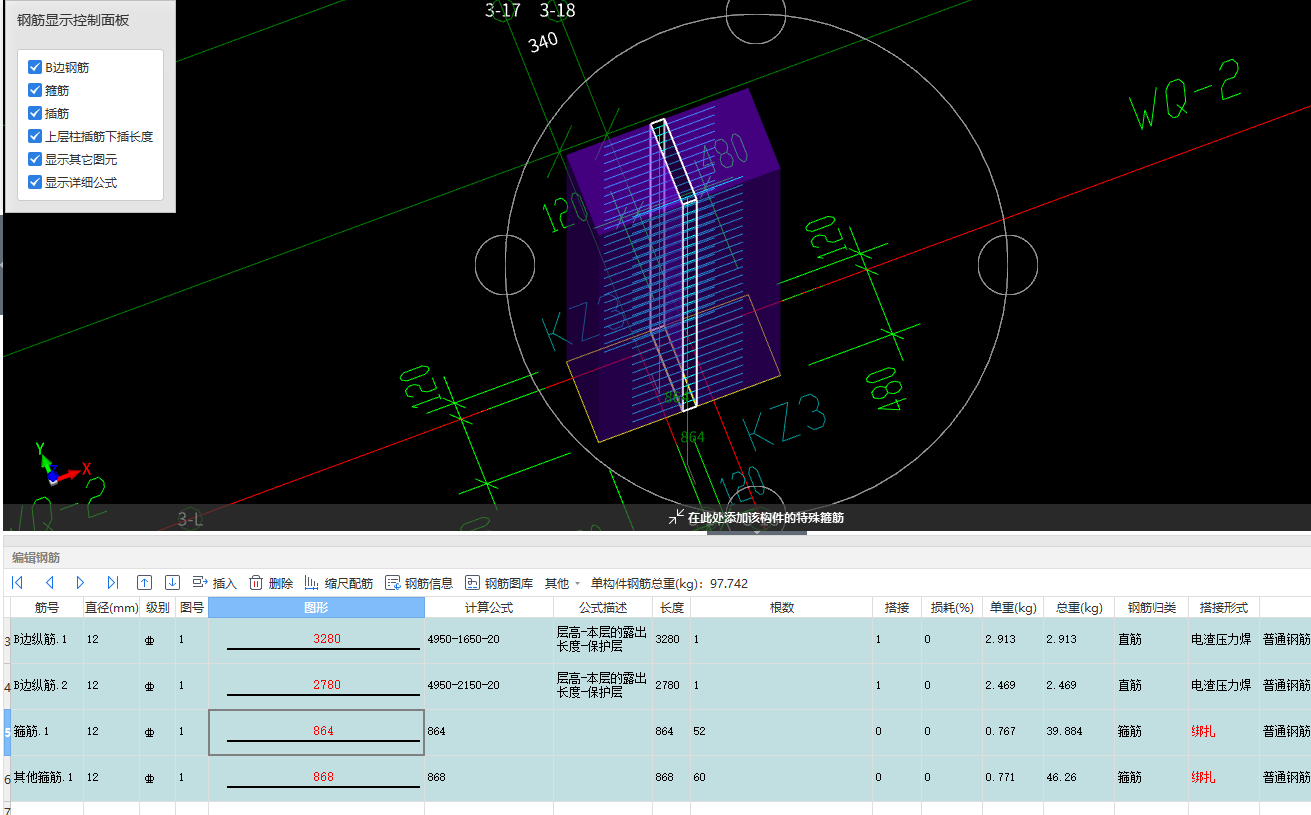
Task: Select row 其他箍筋.1 name cell
Action: click(x=46, y=777)
